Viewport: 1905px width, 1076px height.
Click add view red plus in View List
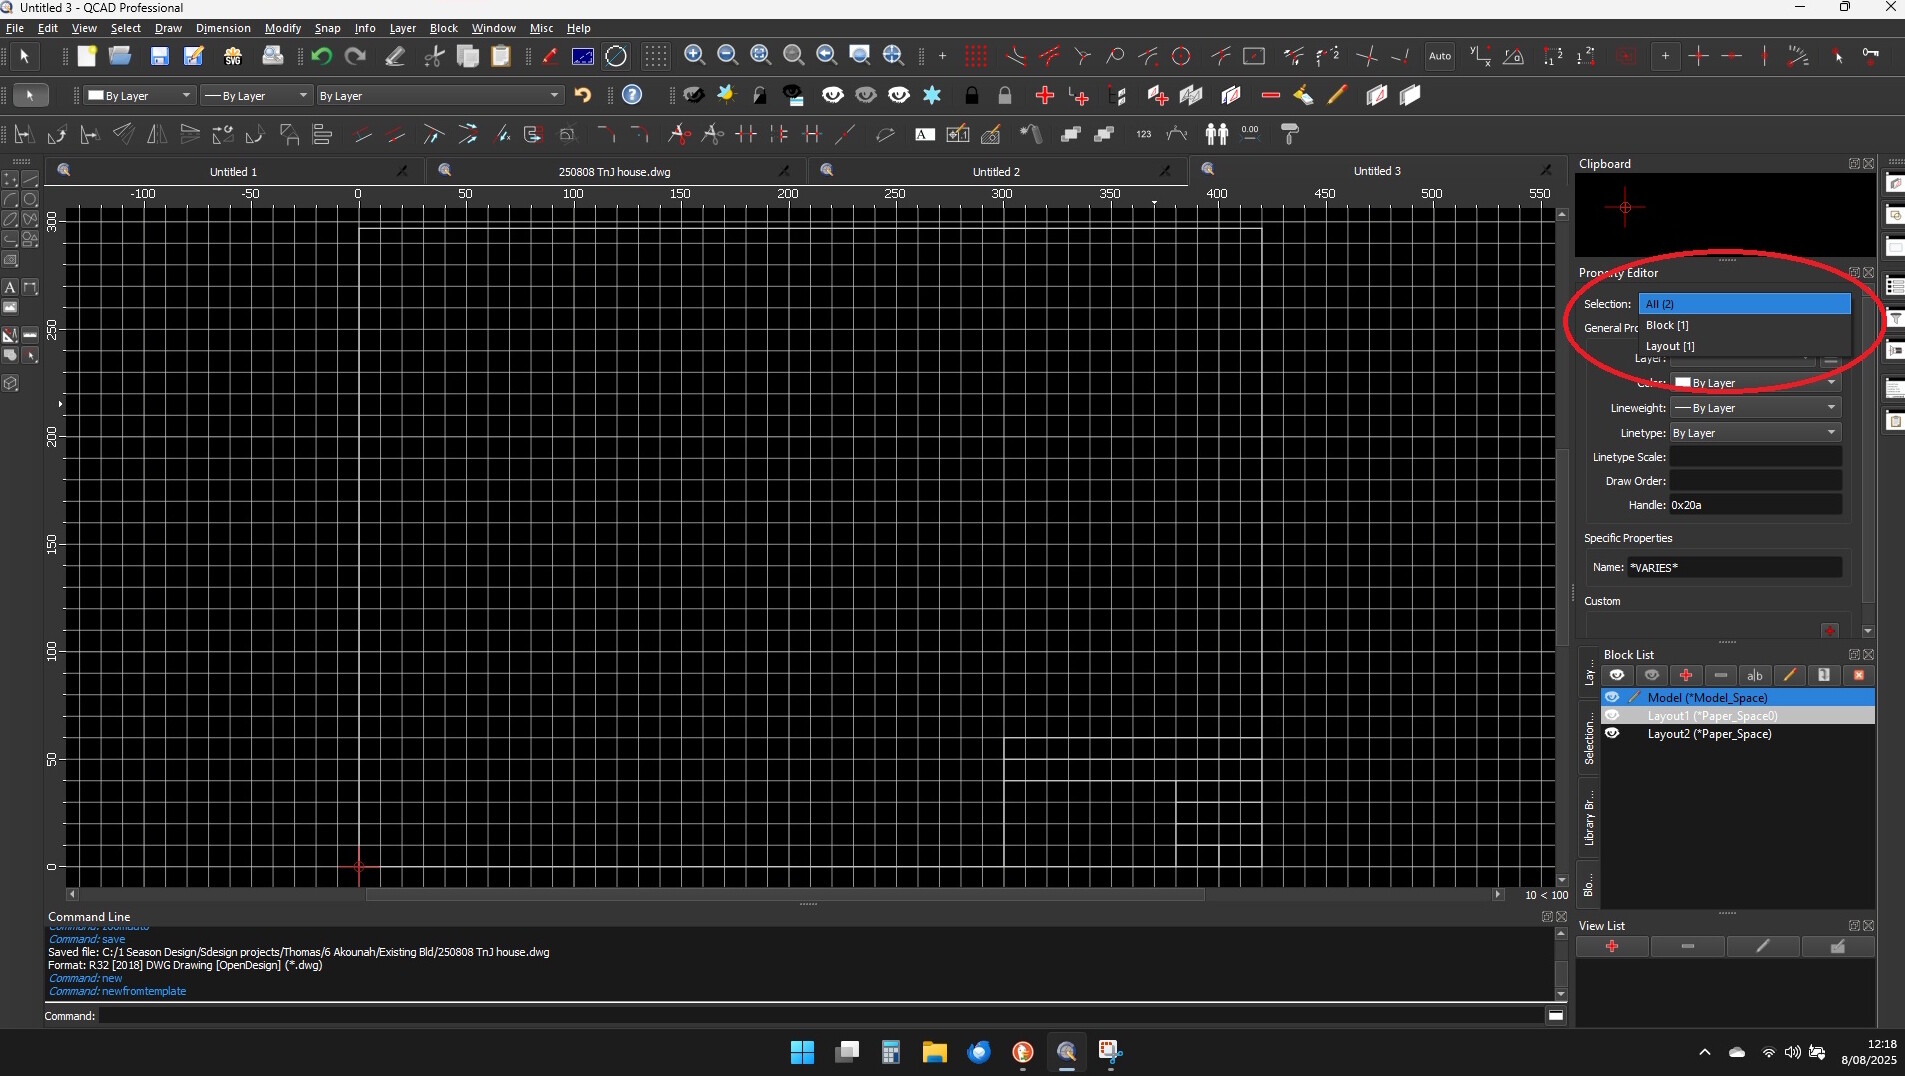[x=1612, y=946]
